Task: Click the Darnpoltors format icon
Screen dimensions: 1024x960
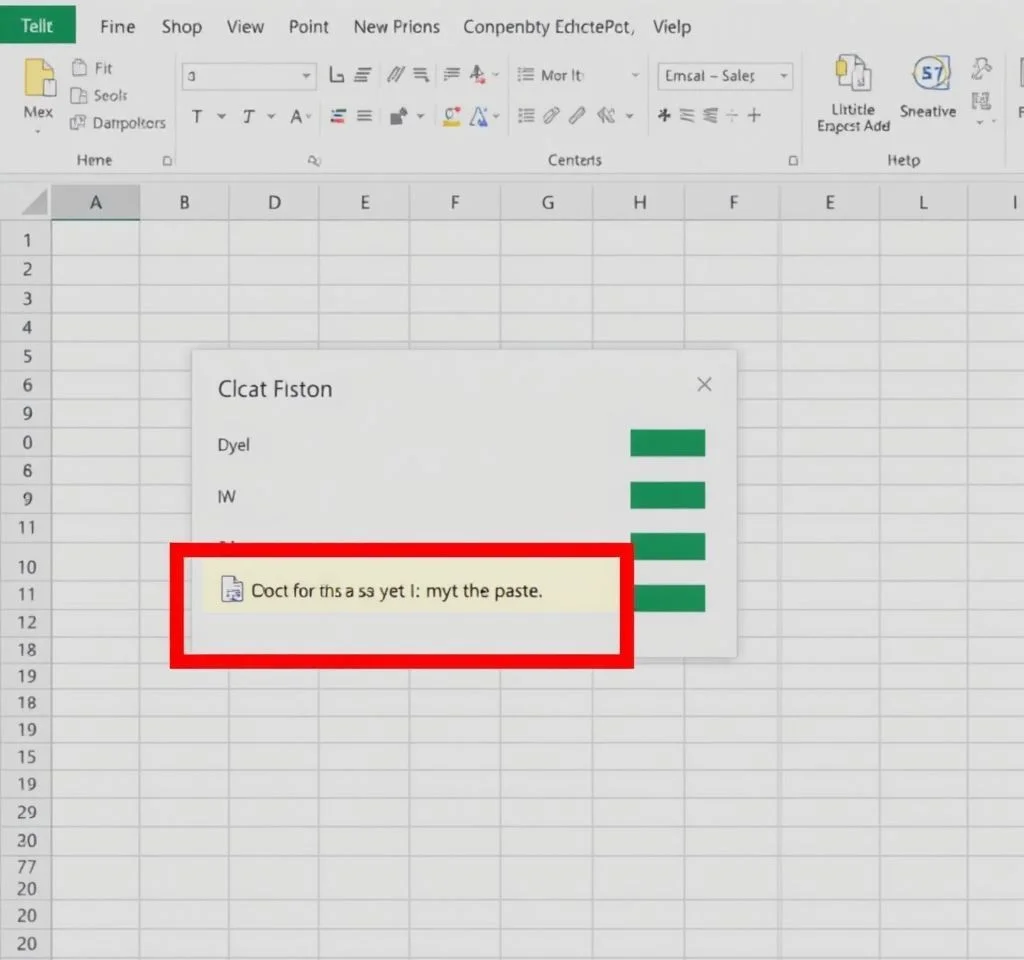Action: pyautogui.click(x=78, y=123)
